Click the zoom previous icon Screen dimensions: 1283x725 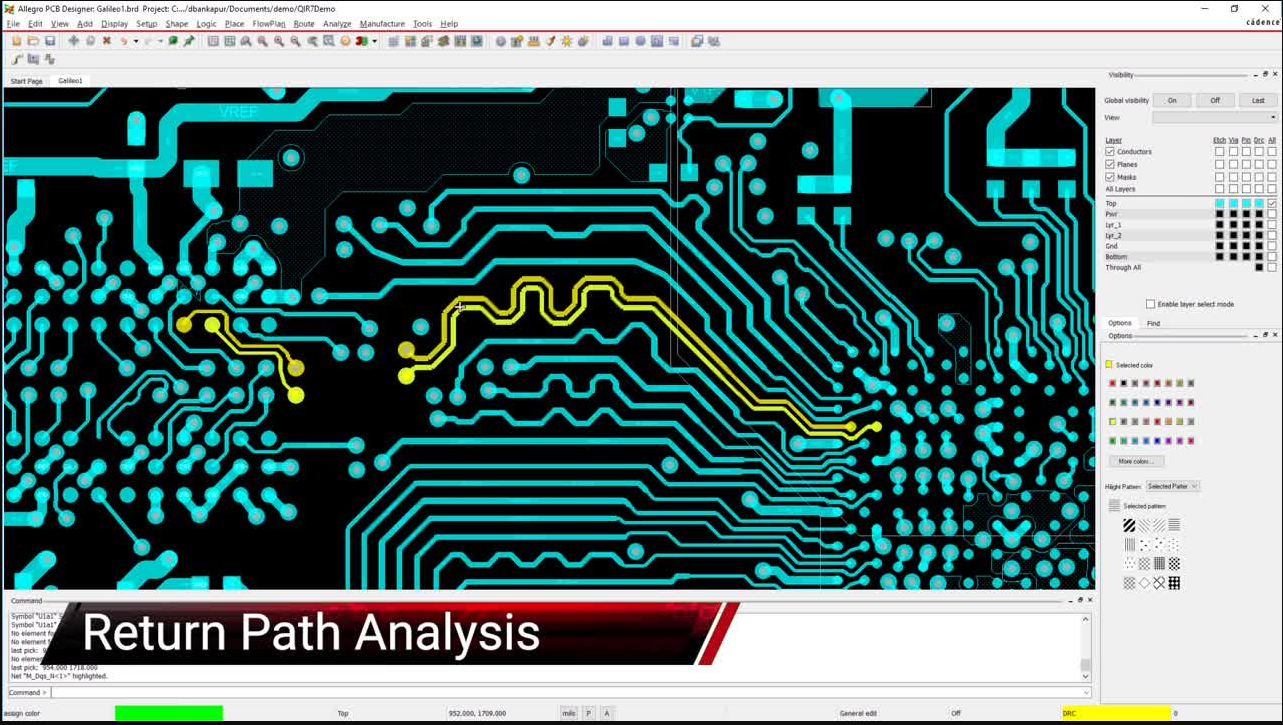point(312,41)
